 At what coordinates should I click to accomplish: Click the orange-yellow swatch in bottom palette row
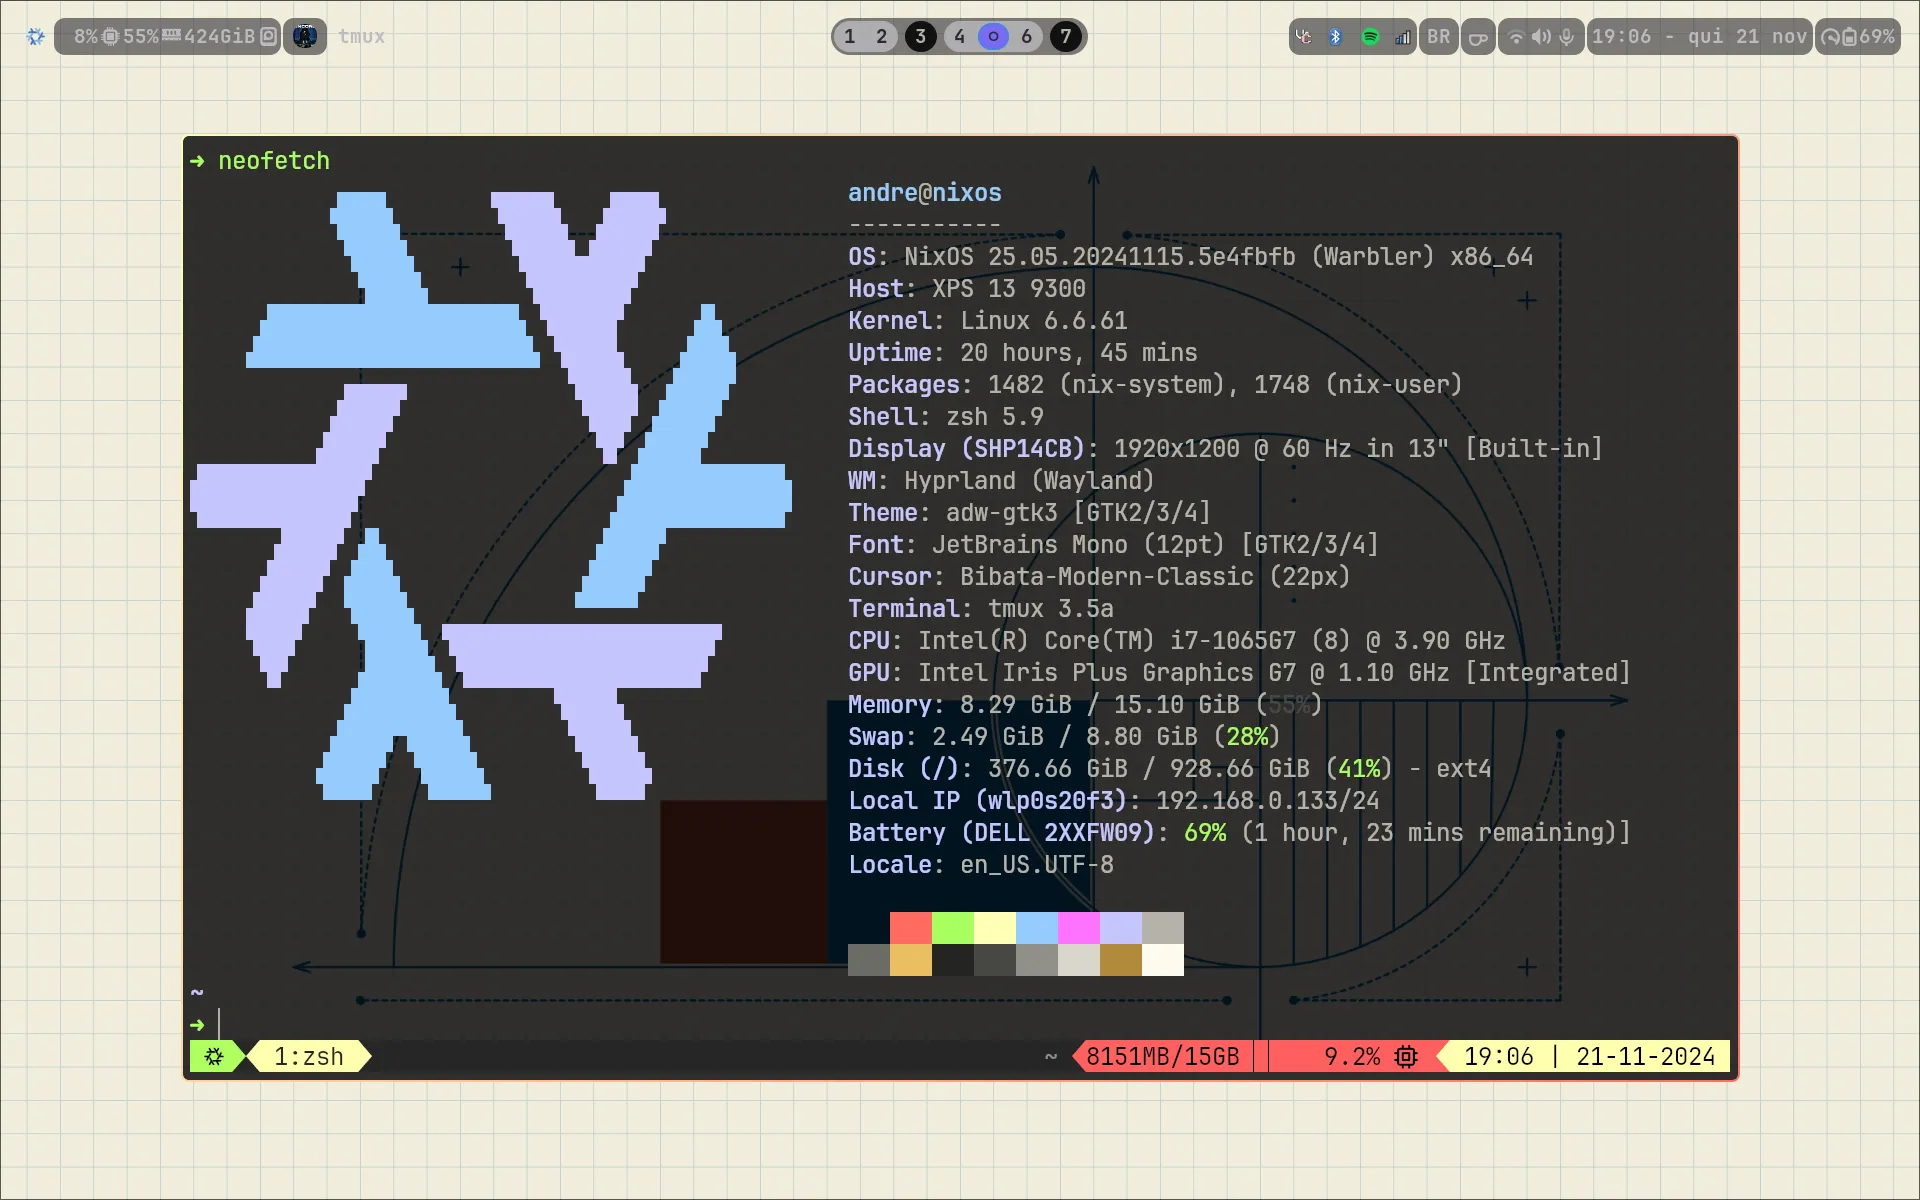[x=911, y=960]
